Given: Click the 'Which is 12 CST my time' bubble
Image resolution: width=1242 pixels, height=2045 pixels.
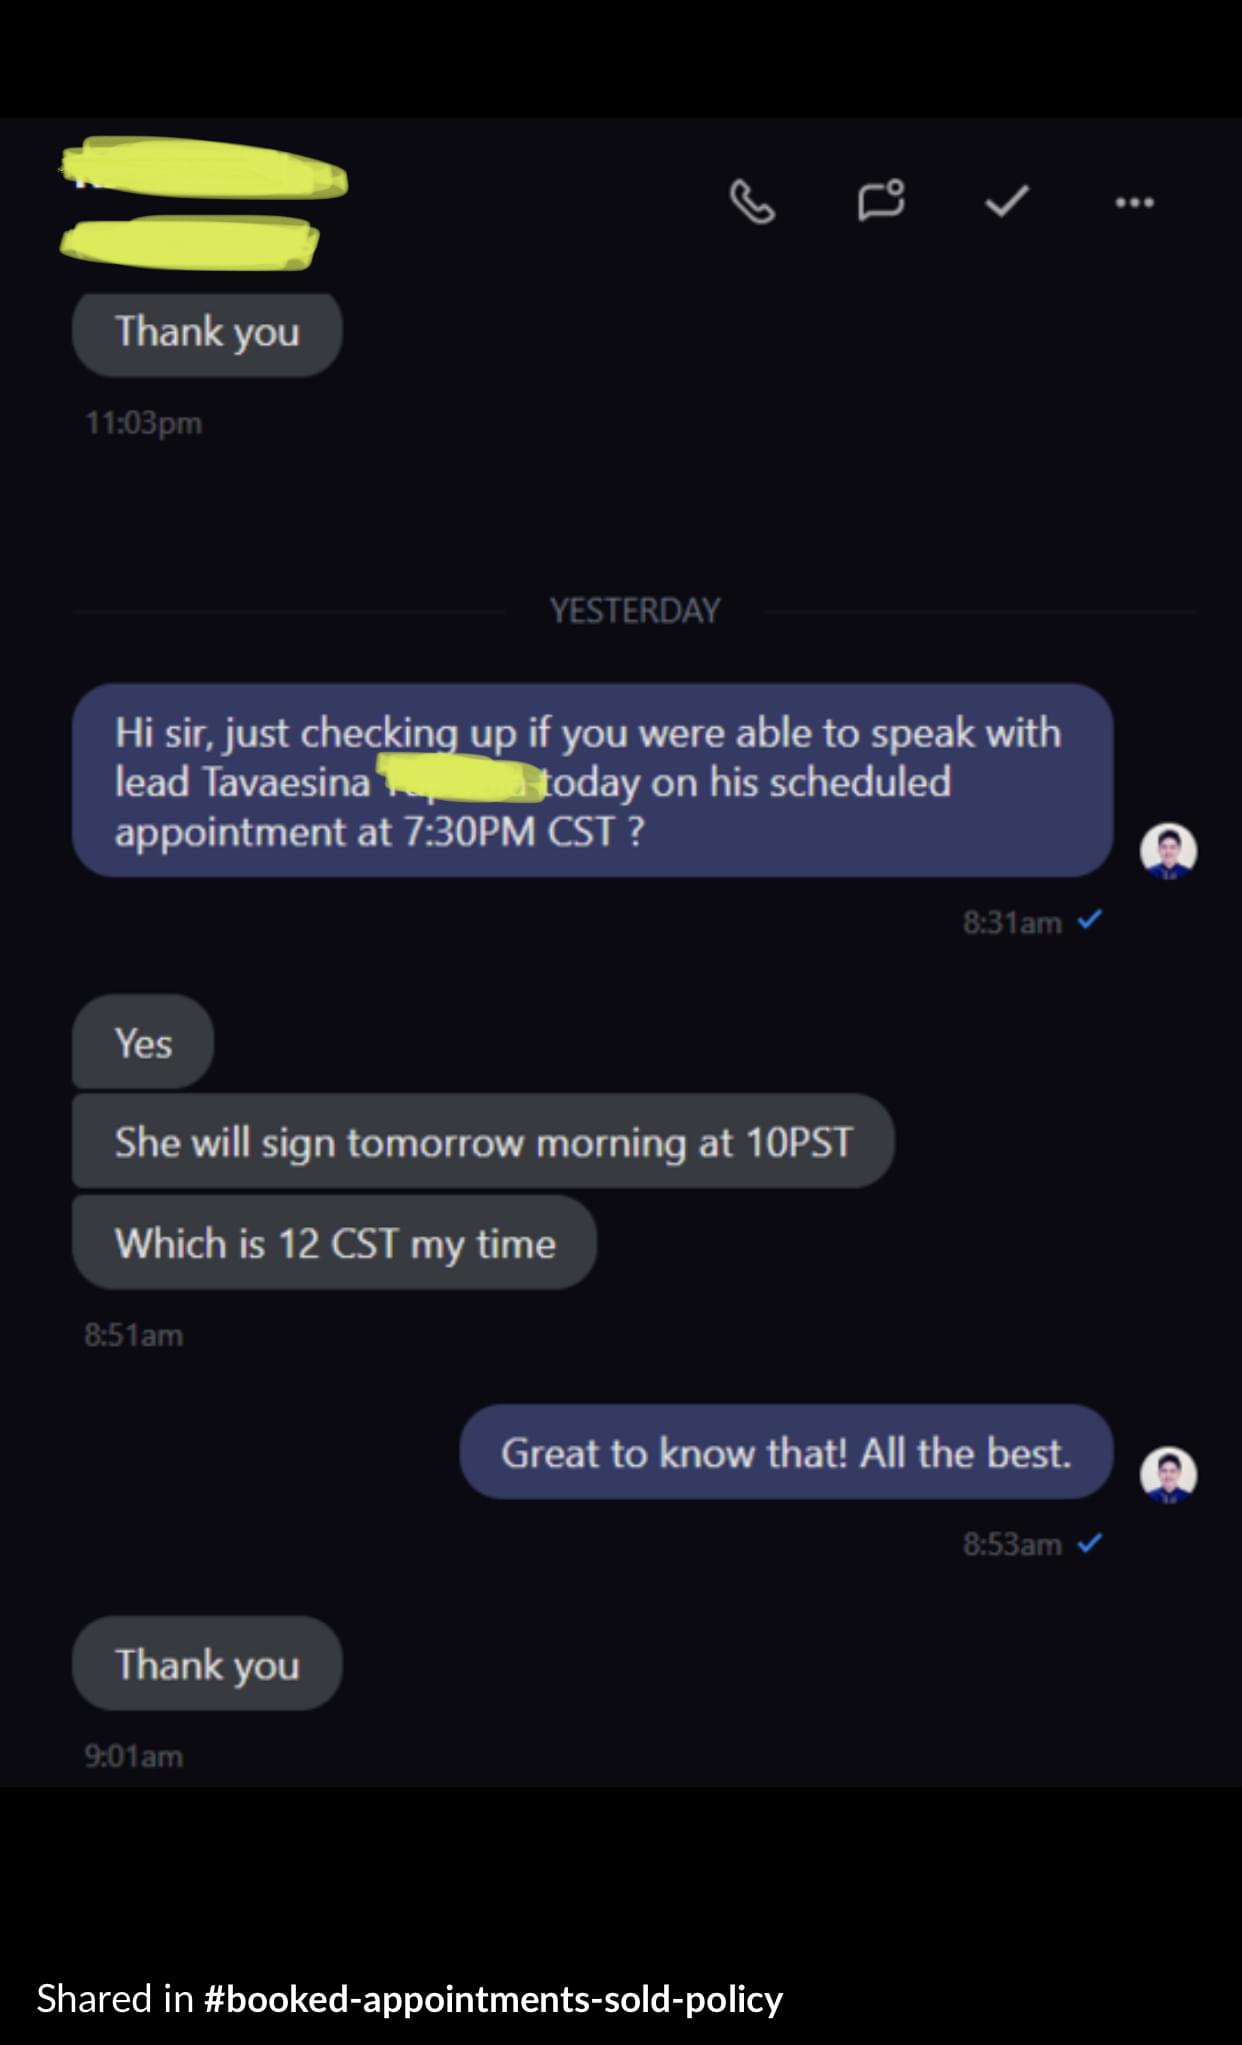Looking at the screenshot, I should pos(334,1243).
